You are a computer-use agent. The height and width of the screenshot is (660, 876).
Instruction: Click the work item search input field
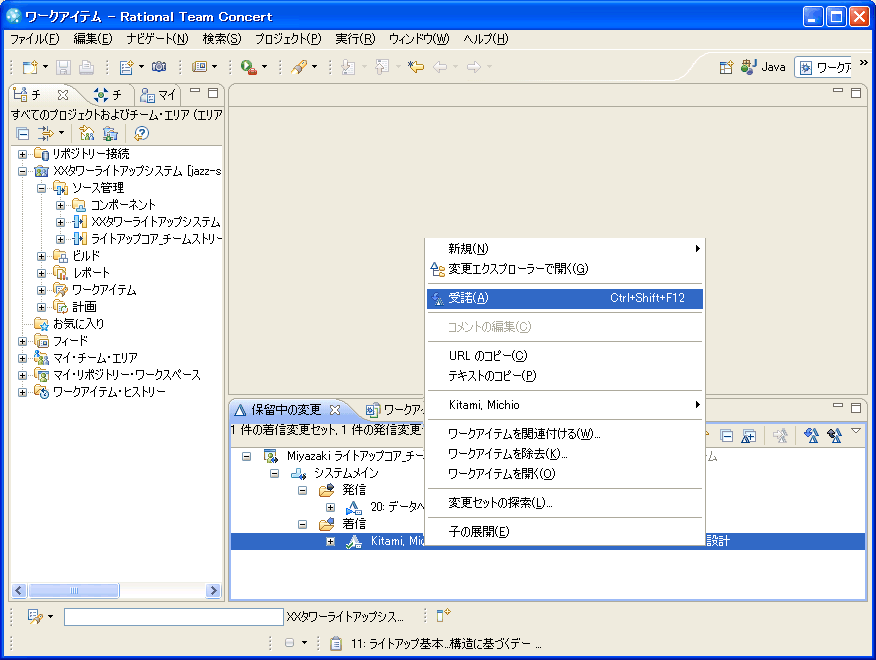[174, 616]
